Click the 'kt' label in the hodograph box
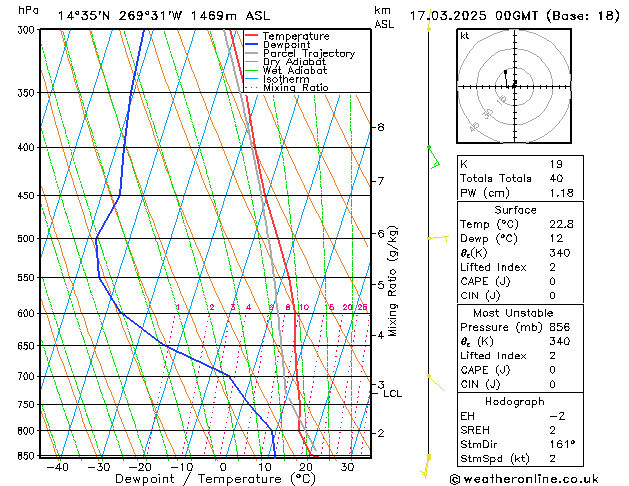The image size is (629, 486). pos(465,35)
